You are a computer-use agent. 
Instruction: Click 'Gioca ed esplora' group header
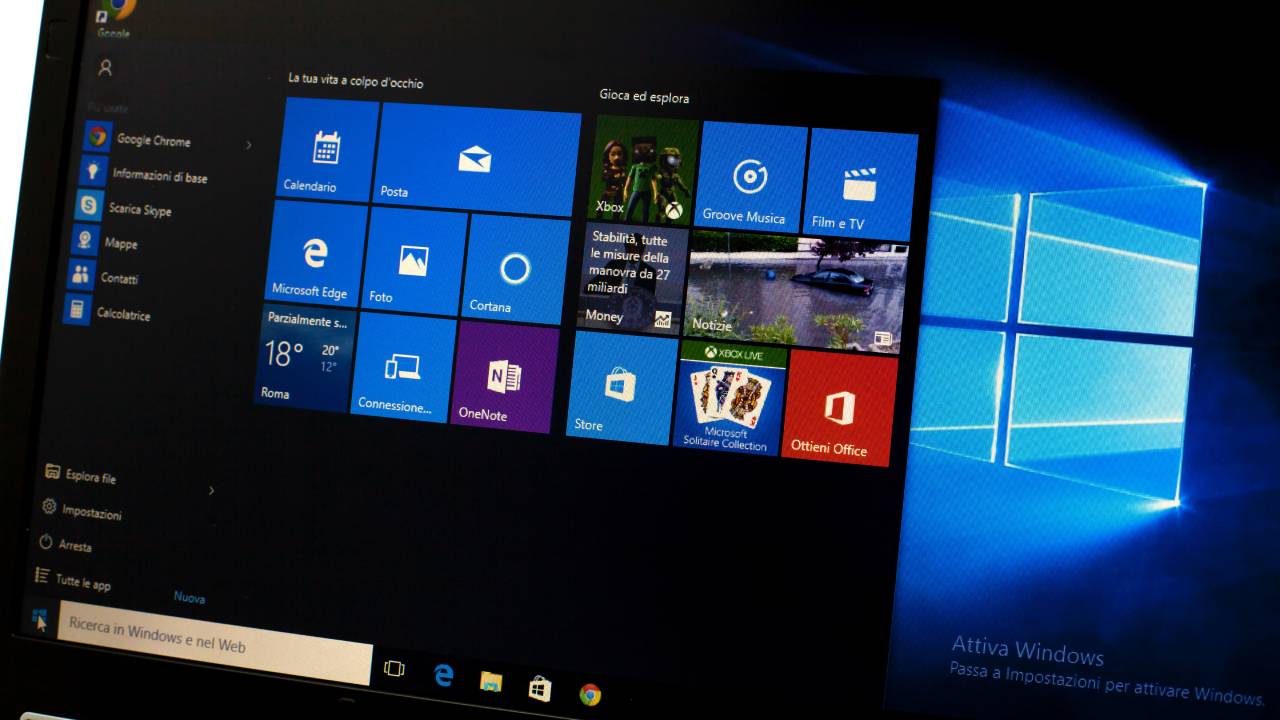pos(644,96)
